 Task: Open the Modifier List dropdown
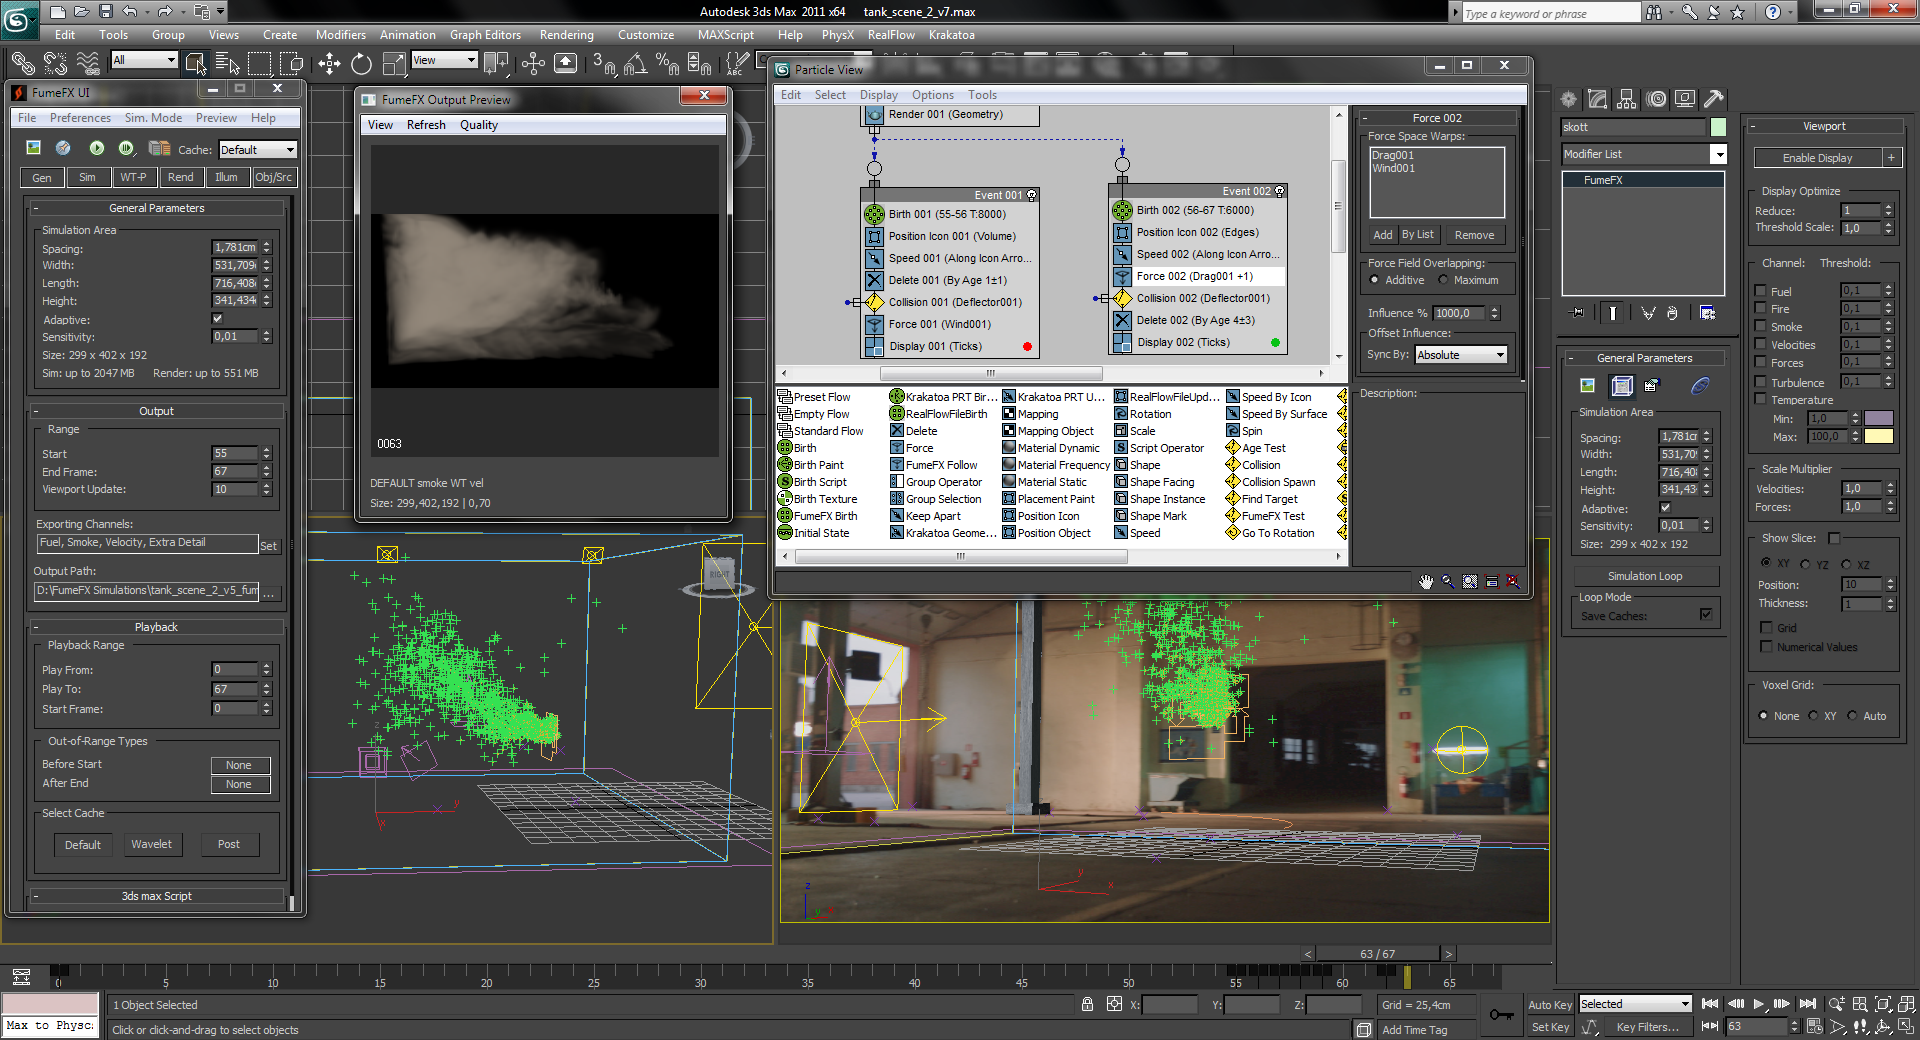pos(1644,154)
